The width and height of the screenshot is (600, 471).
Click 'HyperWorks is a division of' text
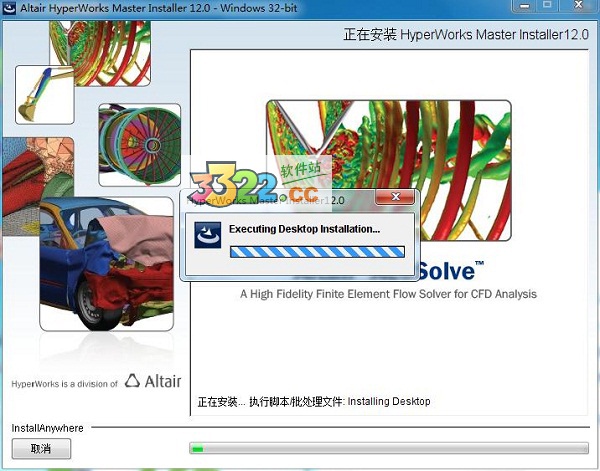64,384
